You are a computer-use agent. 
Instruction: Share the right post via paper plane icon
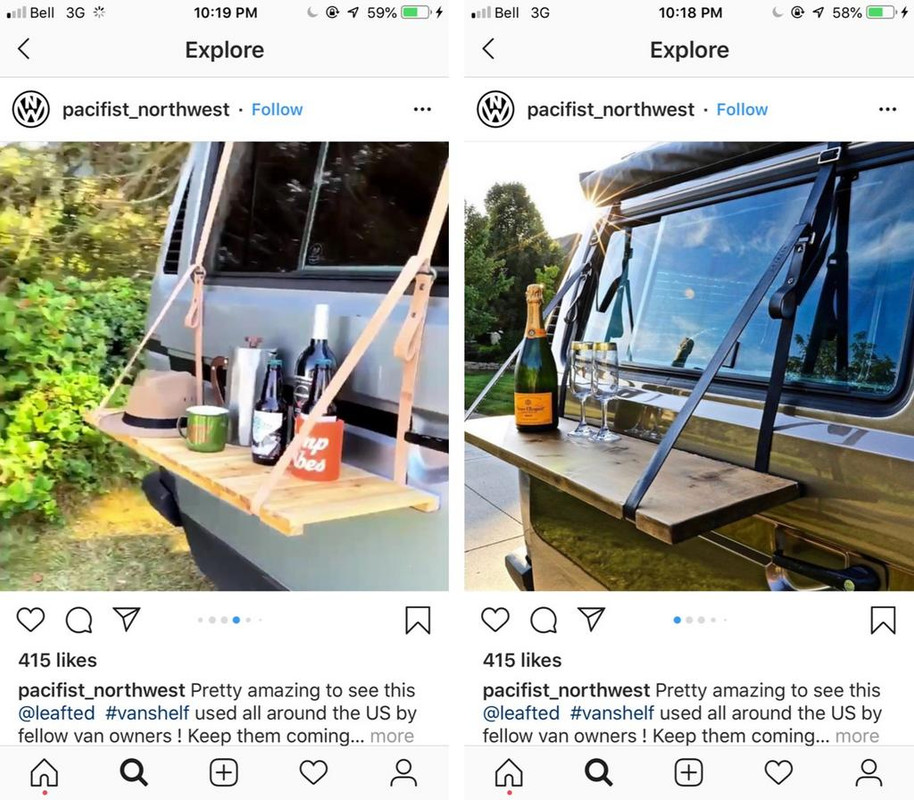[591, 619]
